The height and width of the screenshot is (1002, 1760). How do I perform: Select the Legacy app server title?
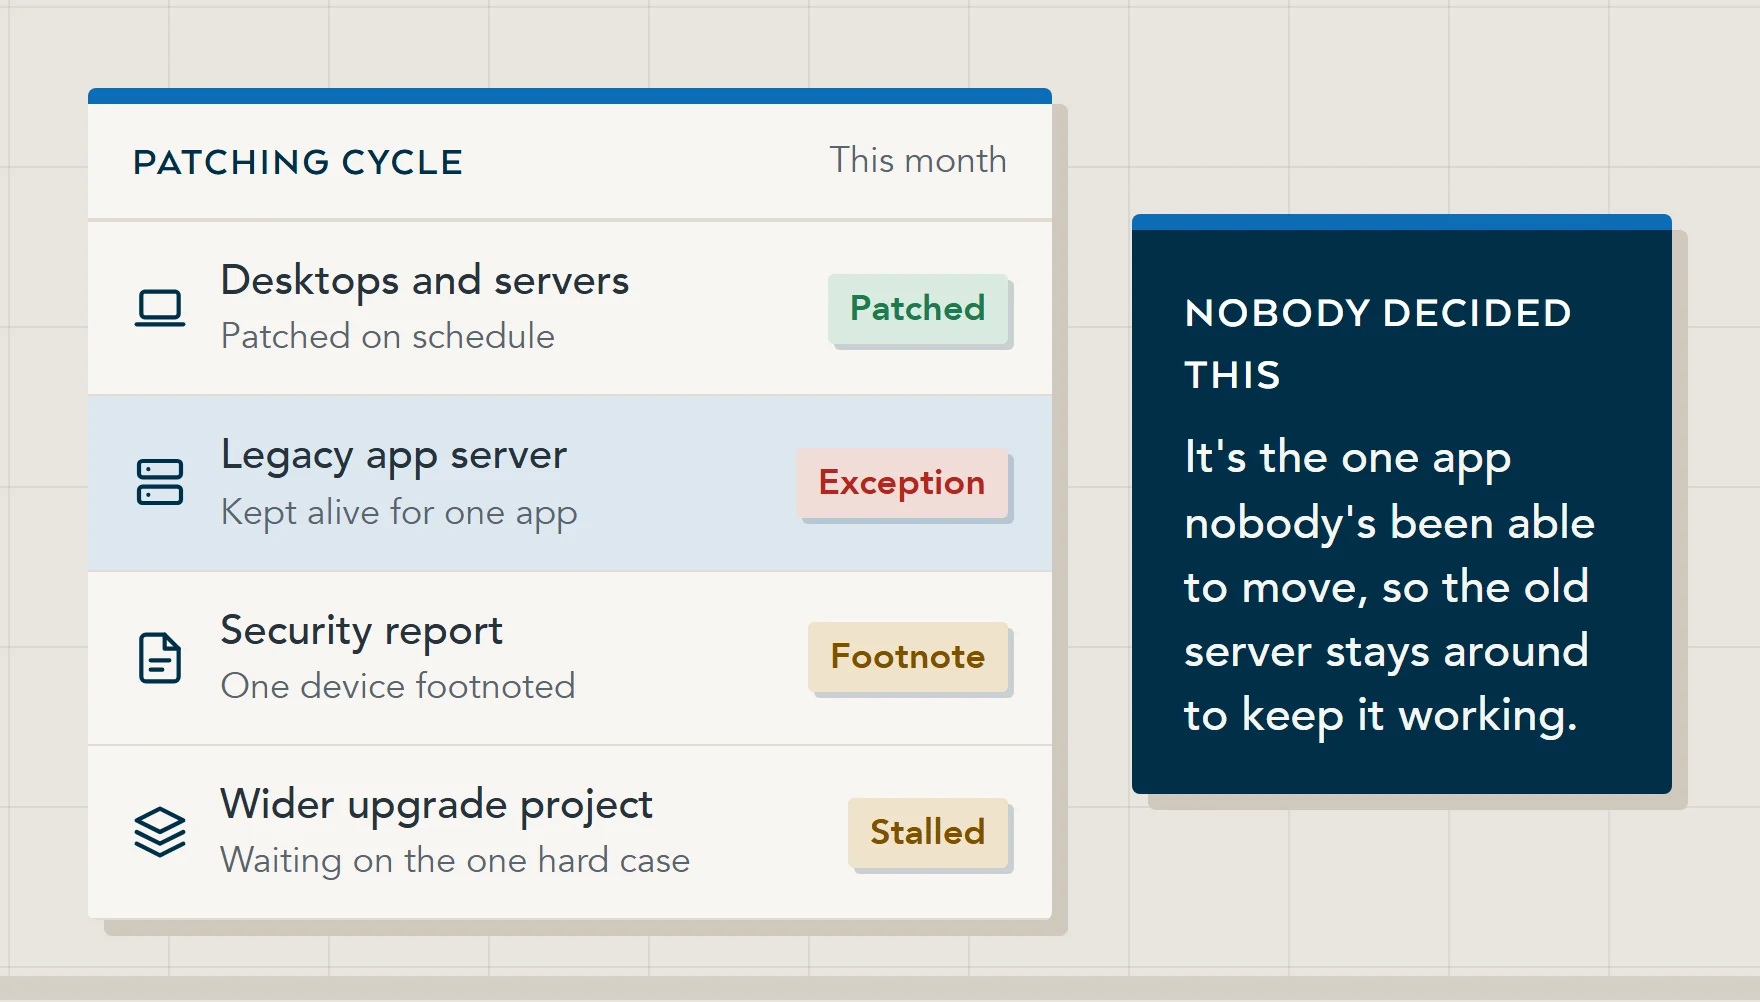394,456
